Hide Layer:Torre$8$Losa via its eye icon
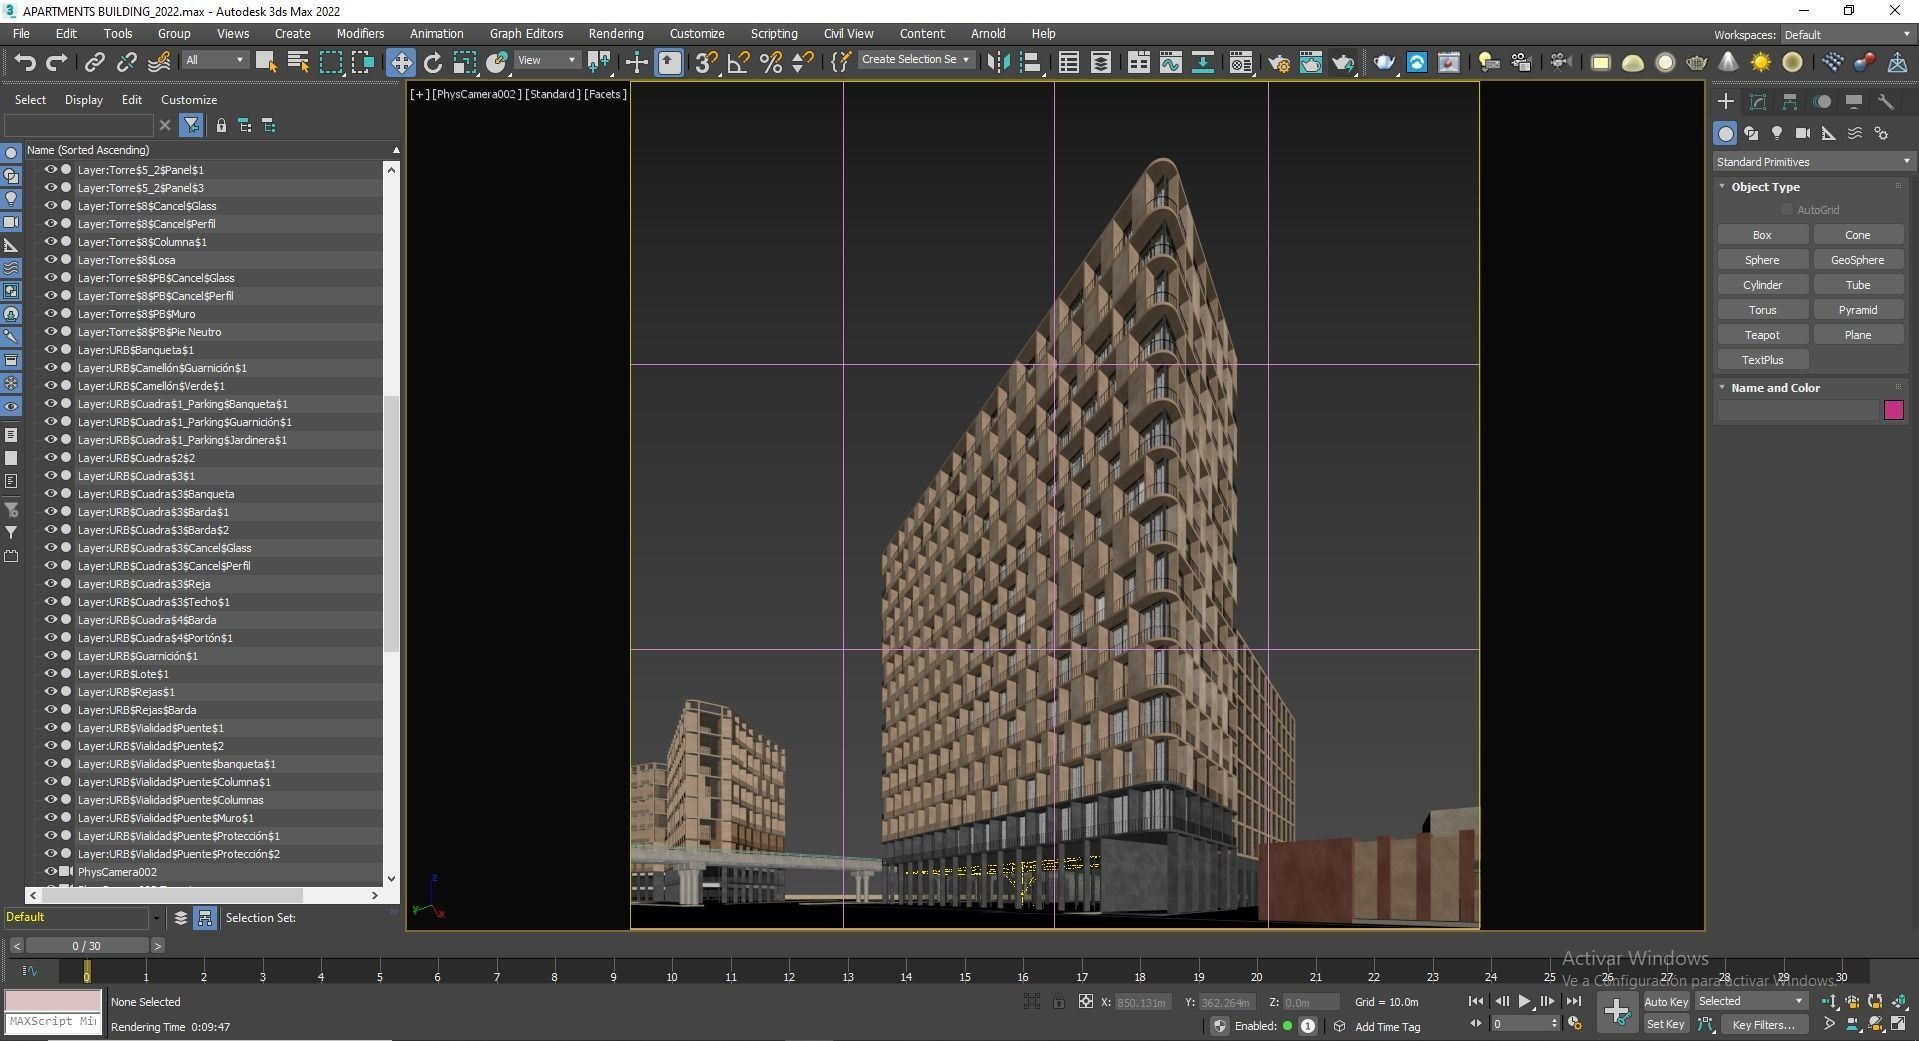Viewport: 1919px width, 1041px height. 50,260
